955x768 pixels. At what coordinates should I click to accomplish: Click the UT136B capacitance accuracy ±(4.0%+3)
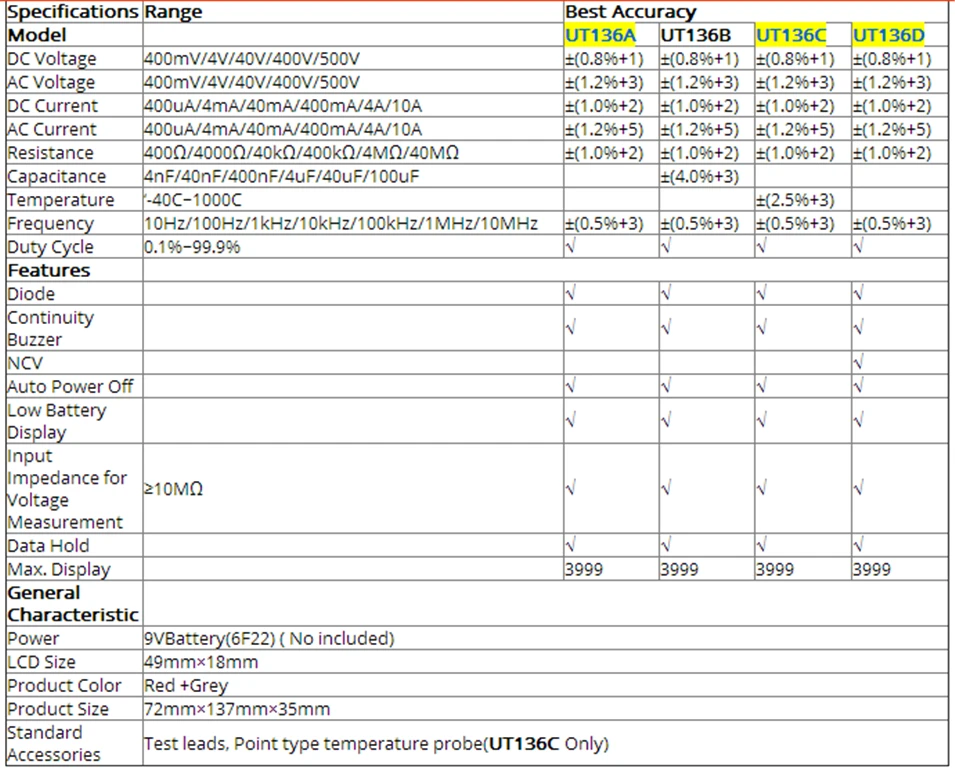tap(700, 177)
